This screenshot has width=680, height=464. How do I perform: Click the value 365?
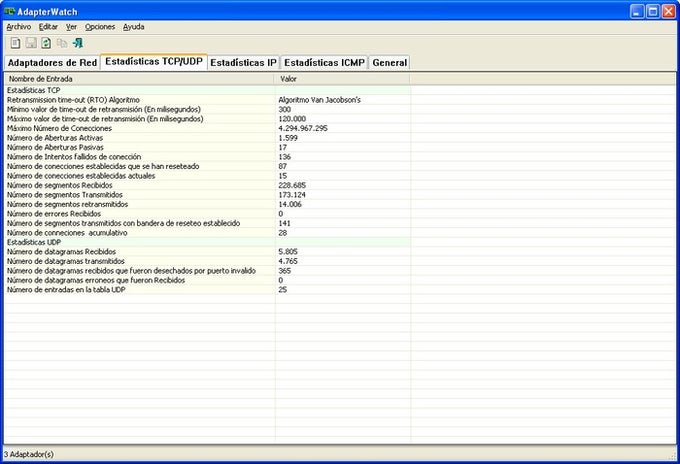[284, 271]
